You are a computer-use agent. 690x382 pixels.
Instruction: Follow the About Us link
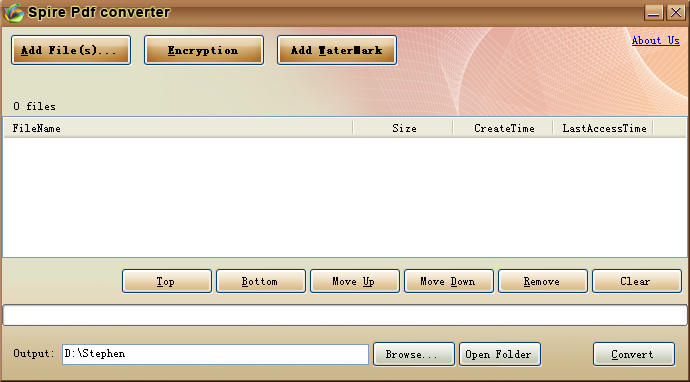click(x=656, y=40)
